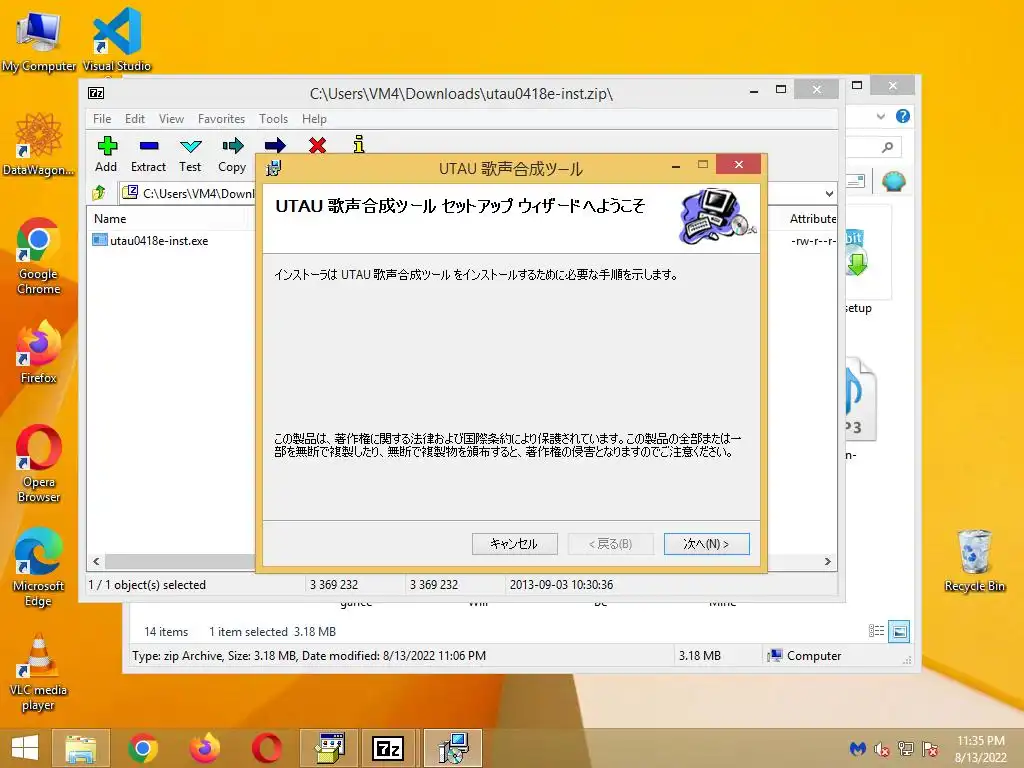Viewport: 1024px width, 768px height.
Task: Click the Windows Start button
Action: tap(25, 748)
